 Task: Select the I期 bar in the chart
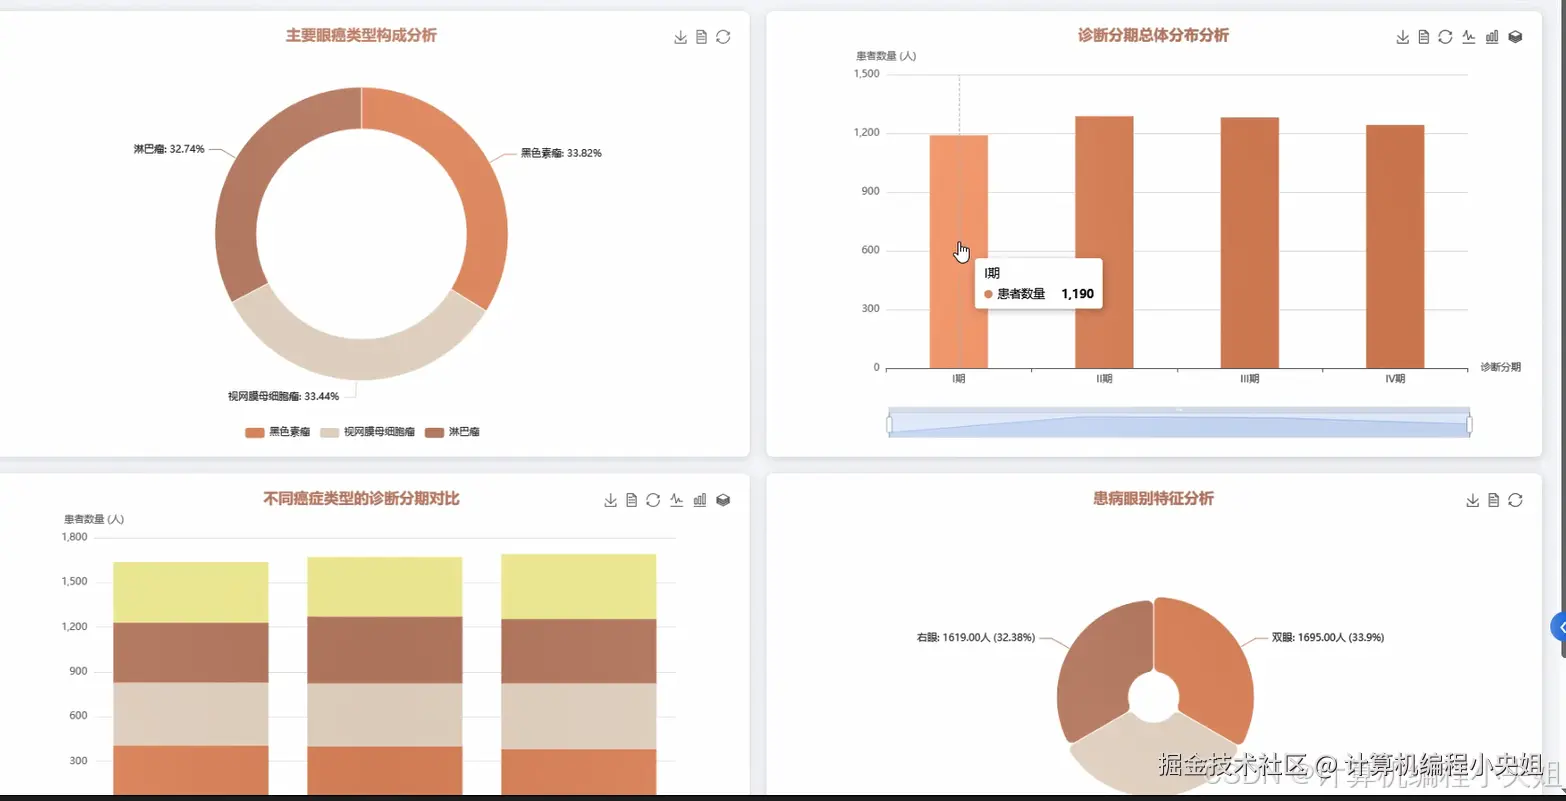pos(959,252)
